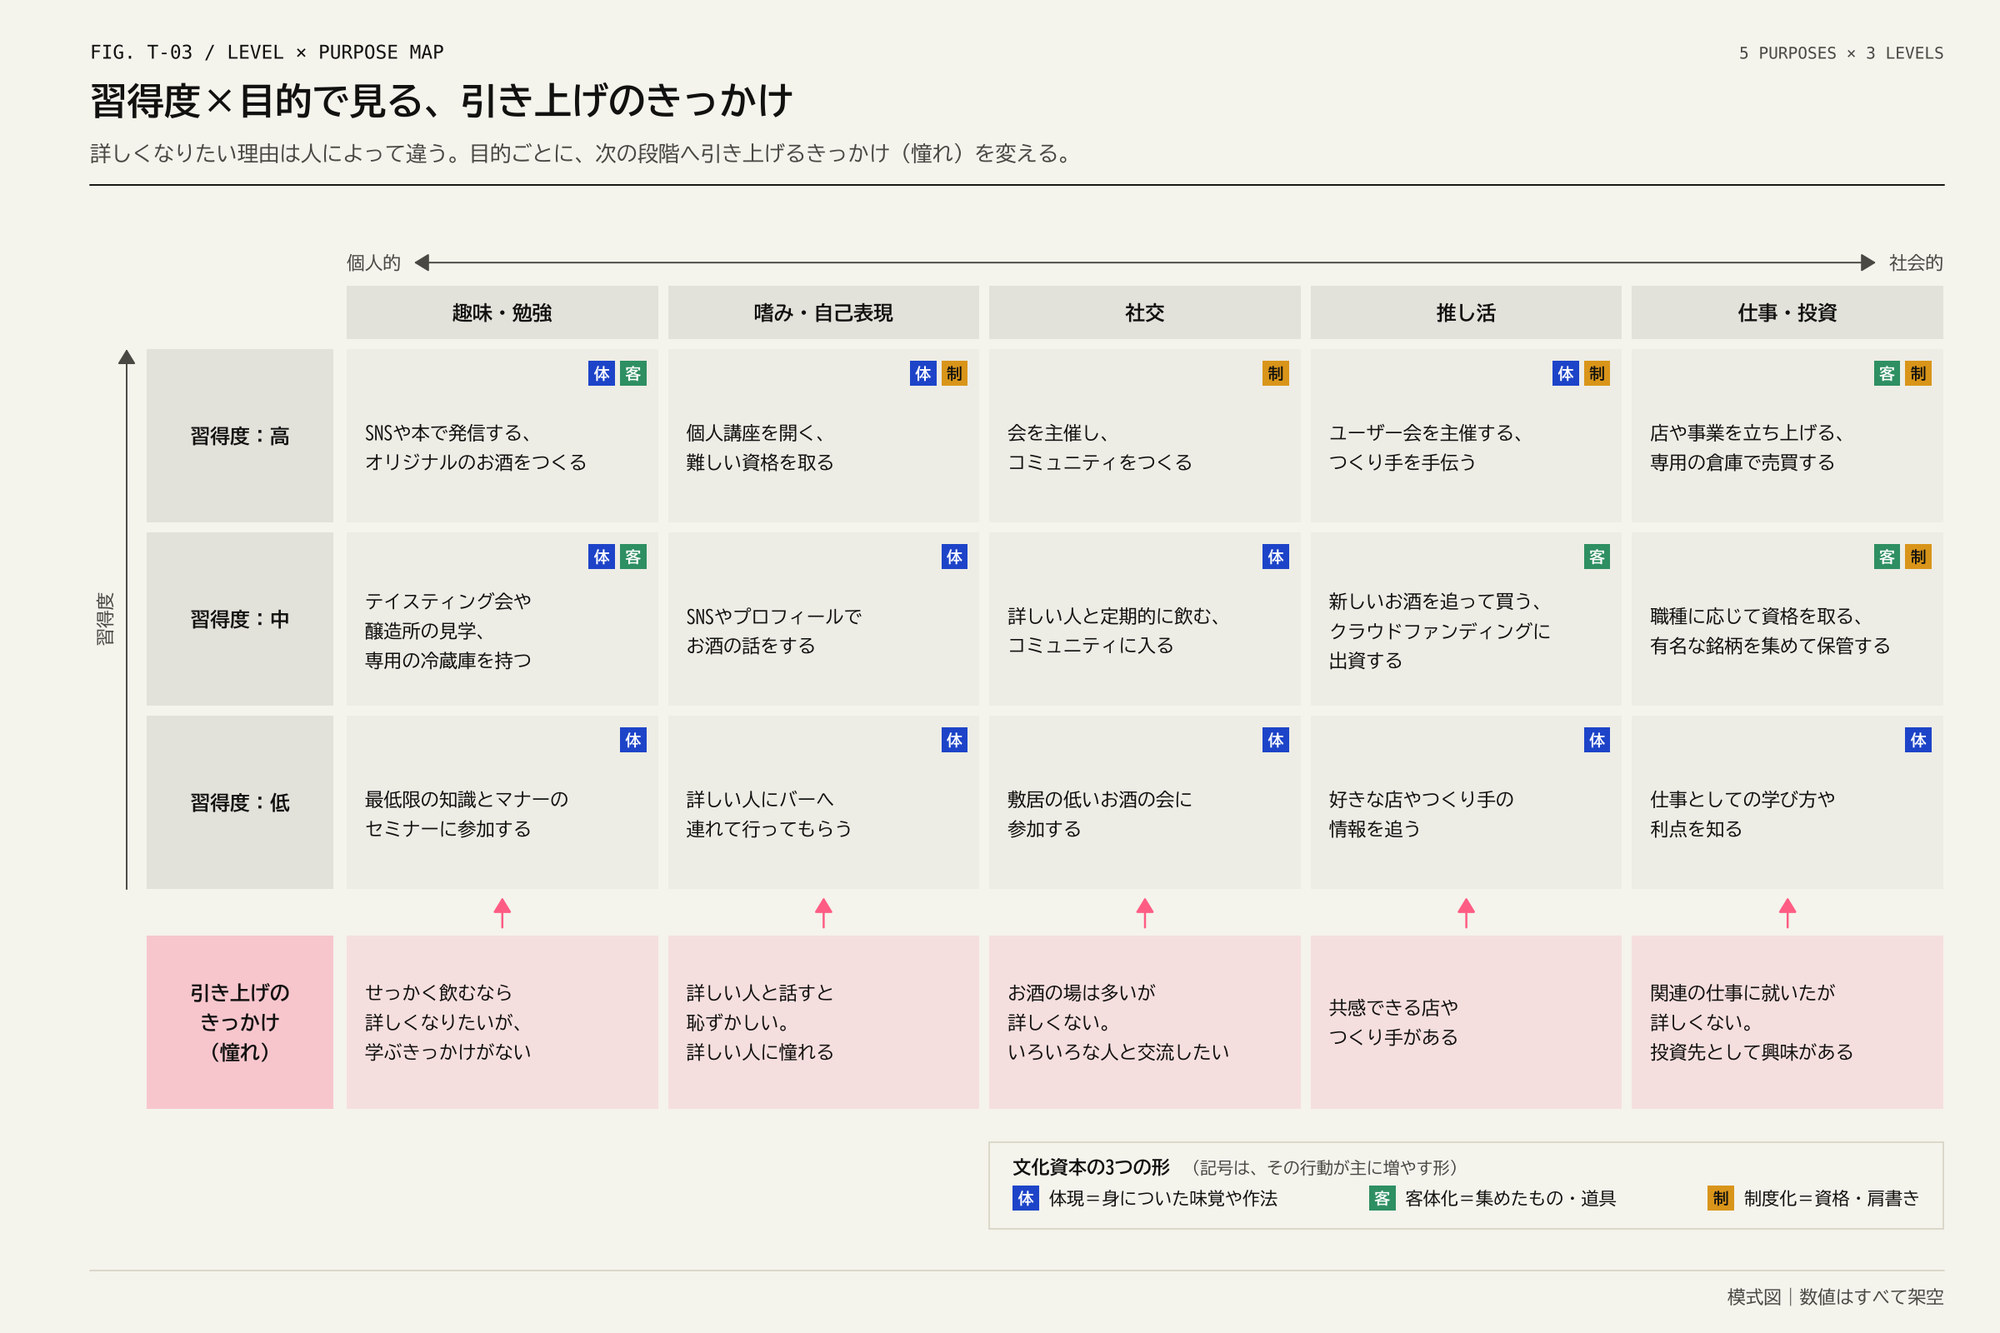Screen dimensions: 2000x1333
Task: Click the 客 badge in the 店や事業を立ち上げる cell
Action: click(x=1886, y=374)
